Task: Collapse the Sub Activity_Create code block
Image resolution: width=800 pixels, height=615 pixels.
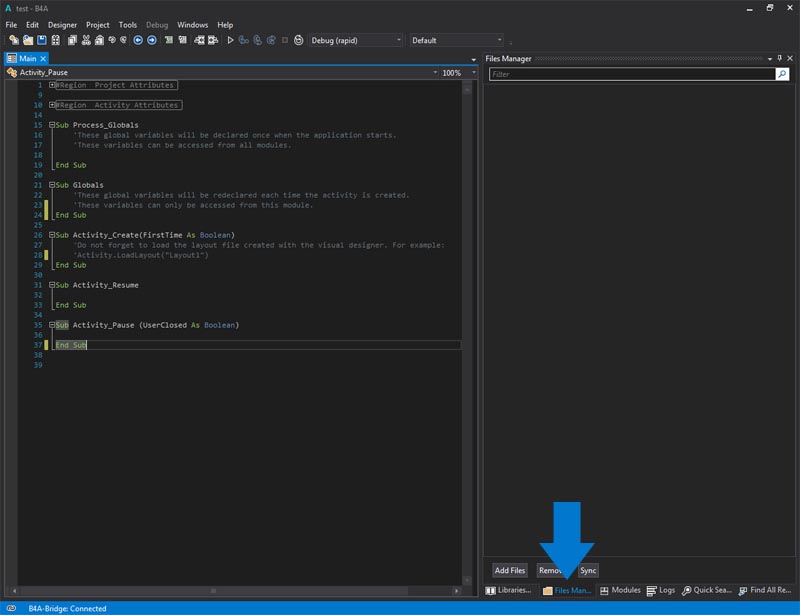Action: [x=52, y=235]
